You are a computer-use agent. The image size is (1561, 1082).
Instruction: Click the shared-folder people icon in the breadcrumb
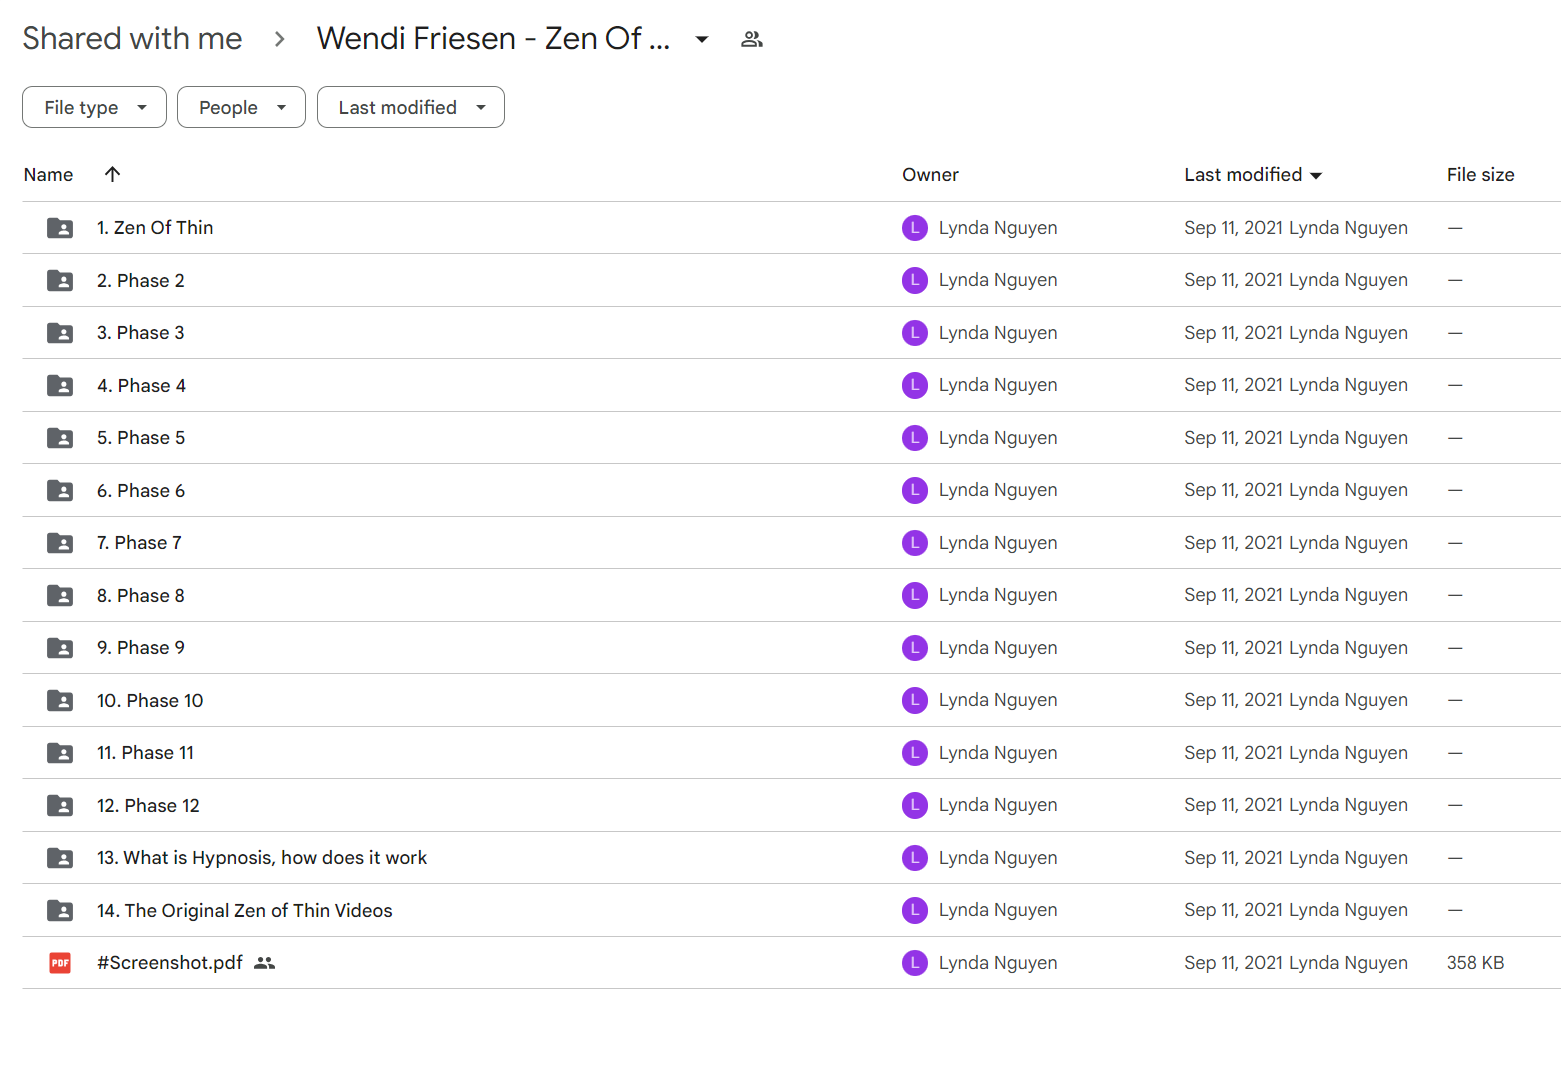click(x=752, y=39)
